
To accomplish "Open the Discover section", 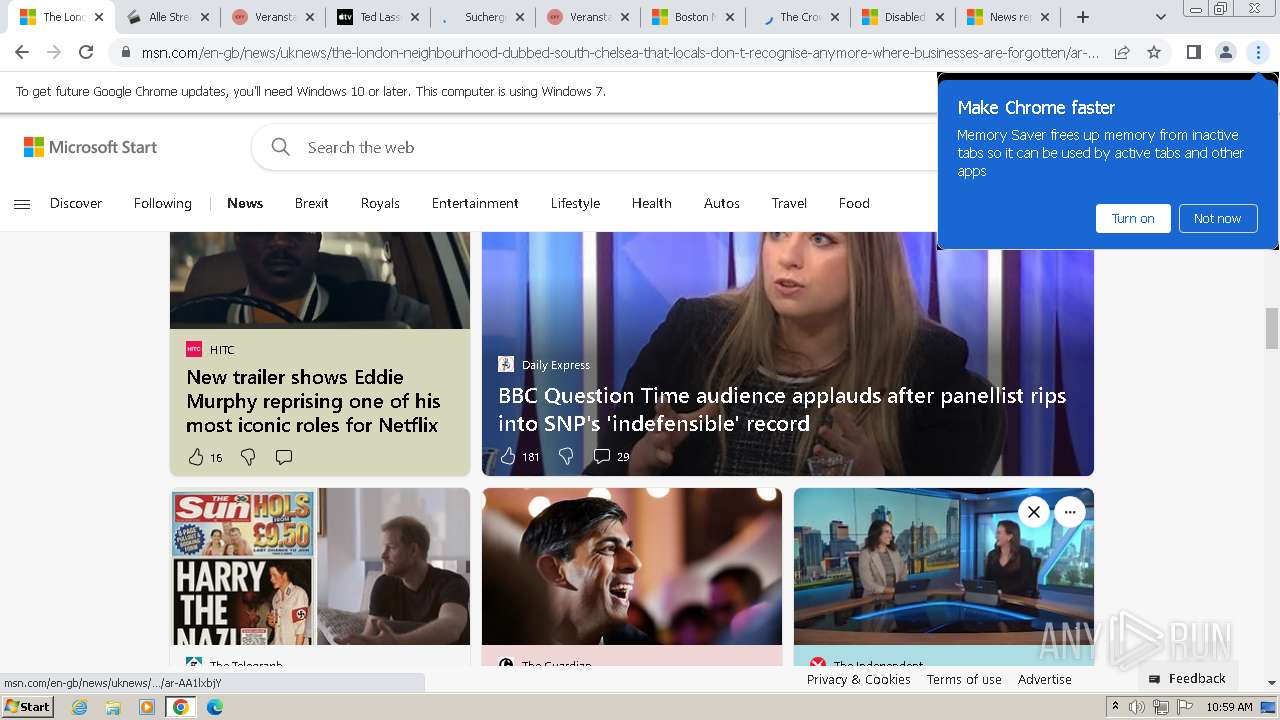I will [76, 203].
